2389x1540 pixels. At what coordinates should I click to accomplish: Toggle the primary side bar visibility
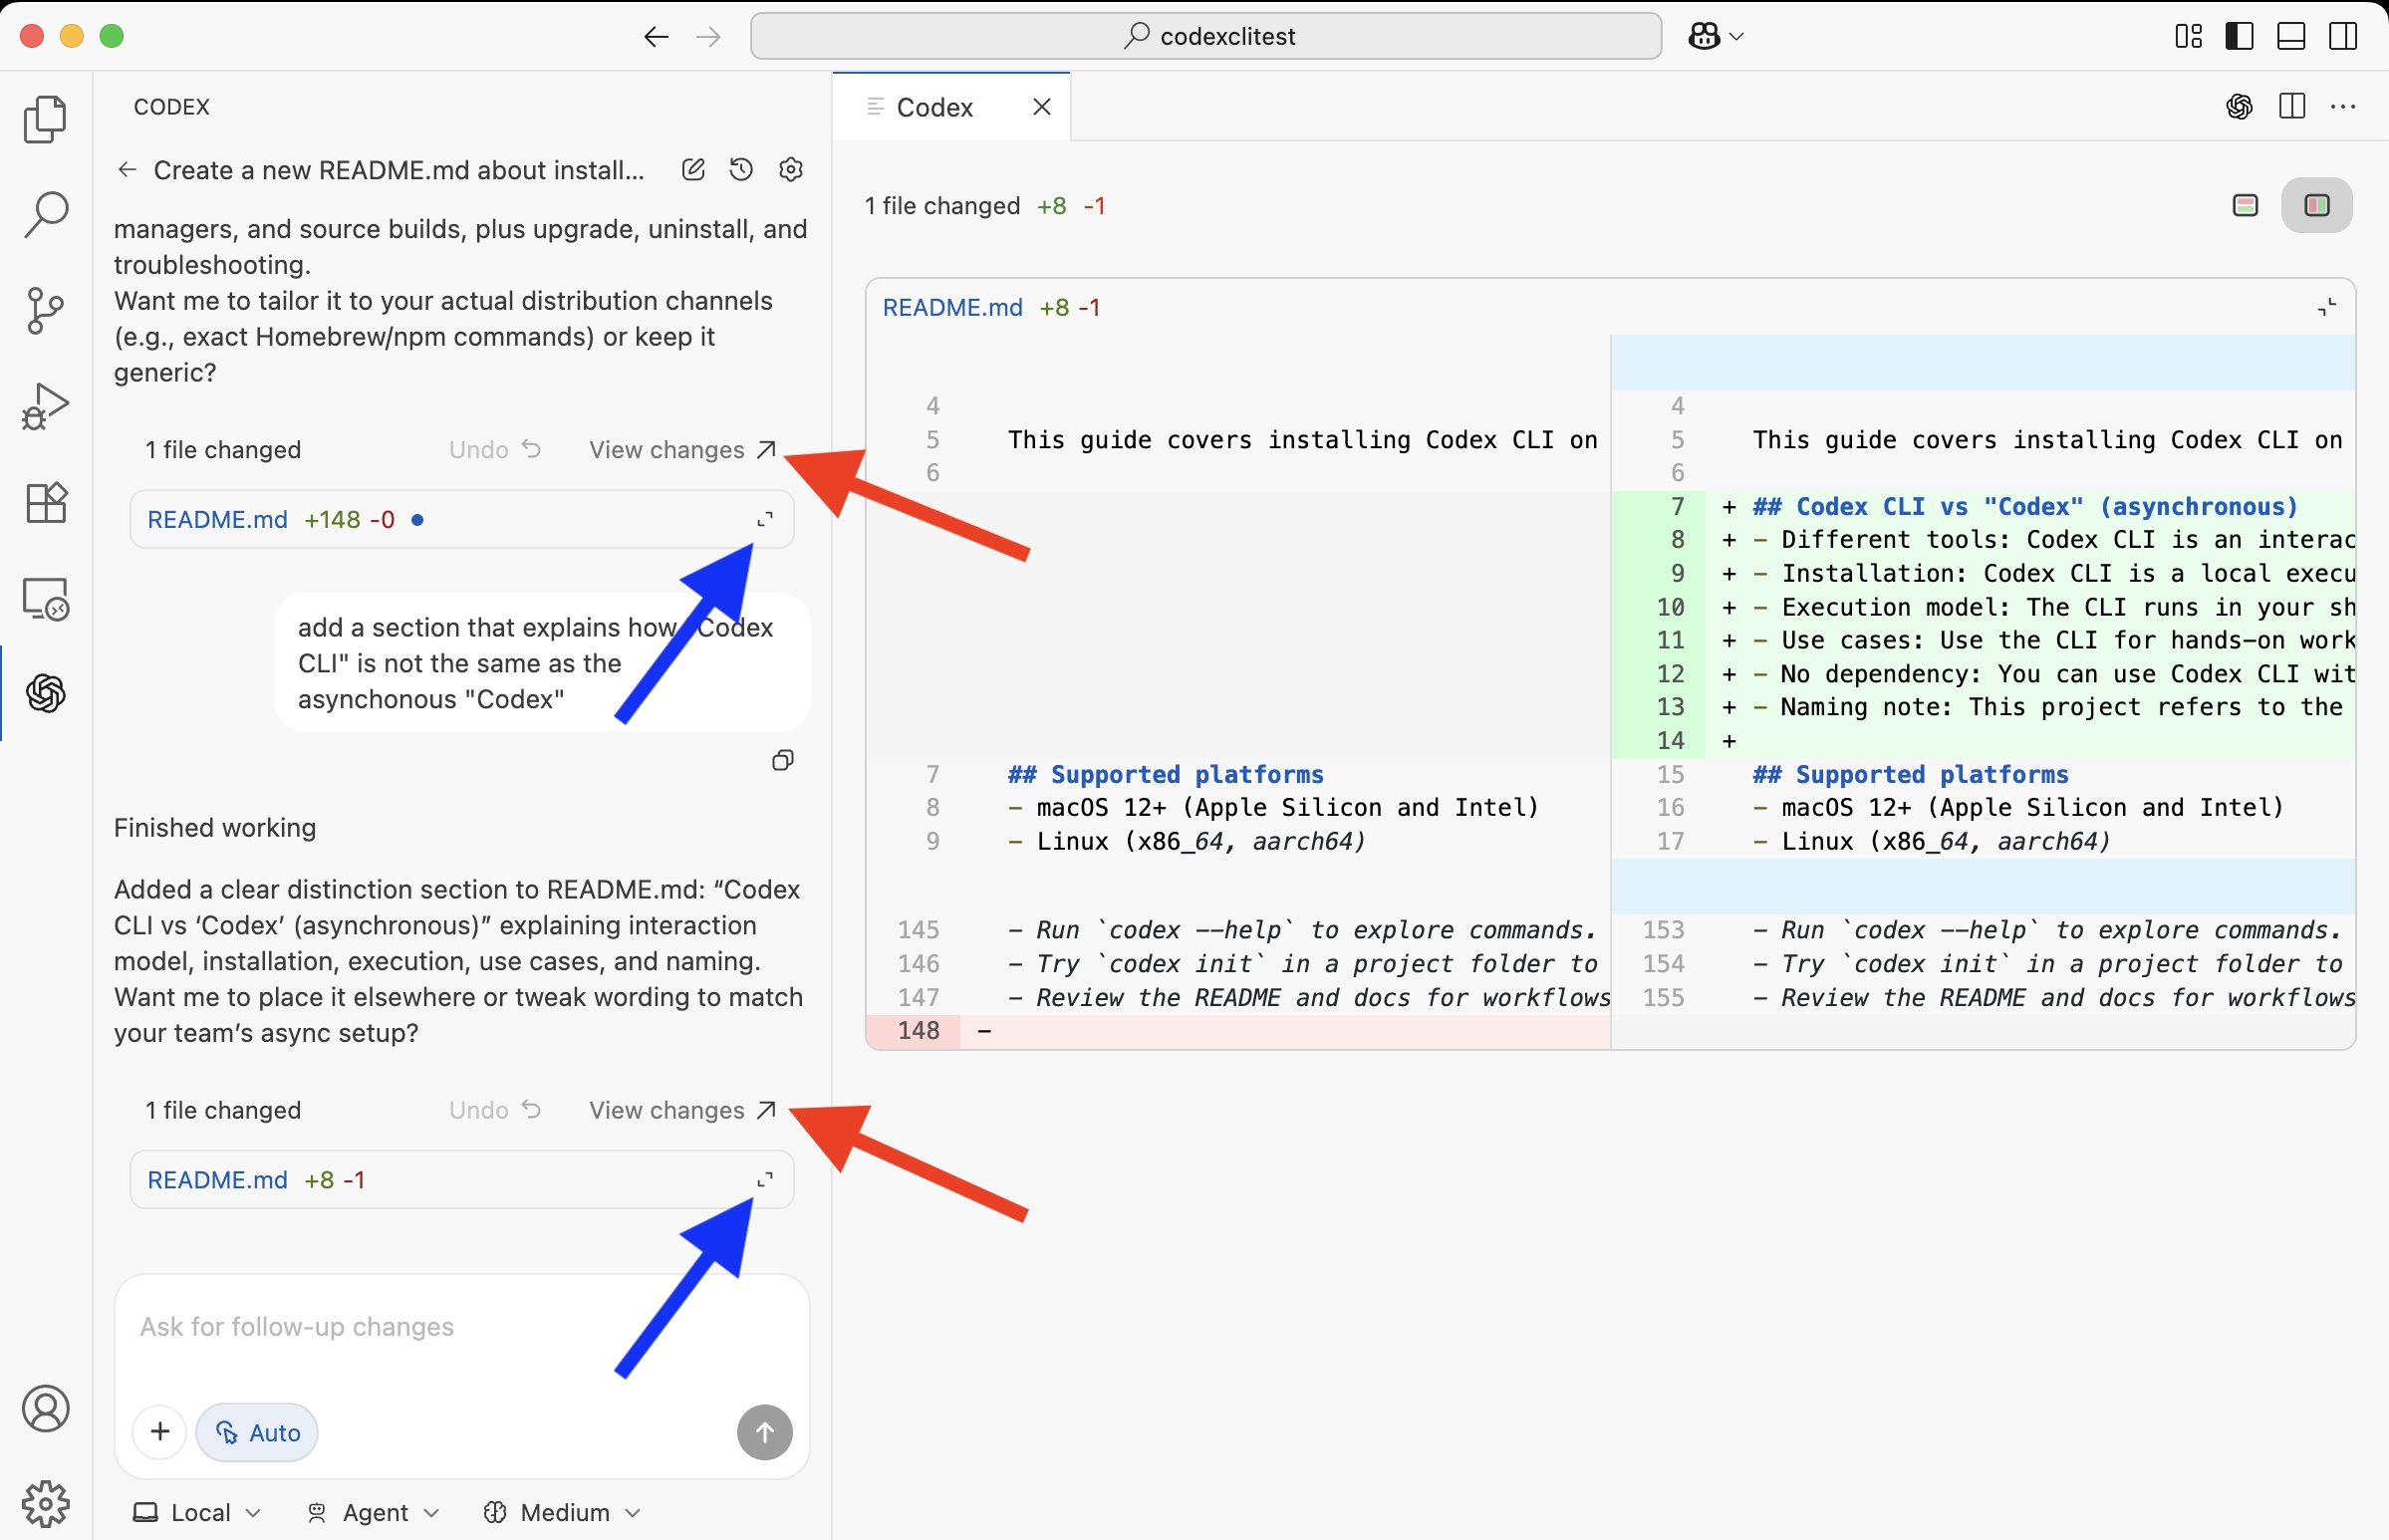coord(2239,37)
